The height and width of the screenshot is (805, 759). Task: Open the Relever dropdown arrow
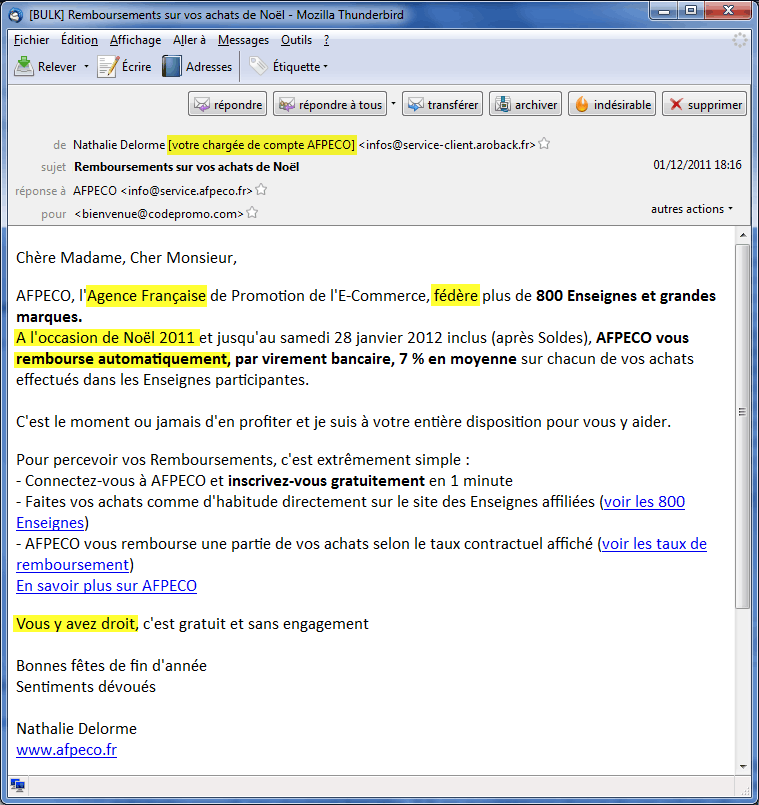86,66
